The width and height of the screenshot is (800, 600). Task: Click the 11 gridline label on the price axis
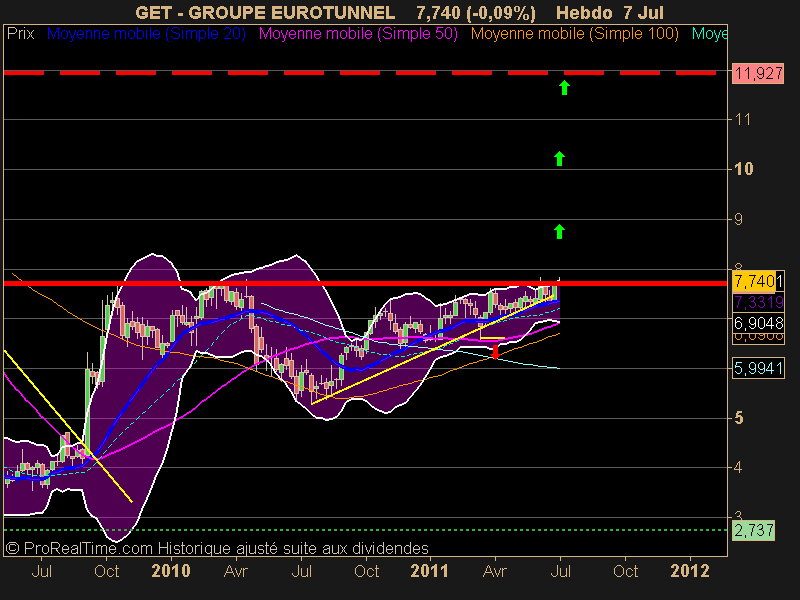[x=742, y=119]
